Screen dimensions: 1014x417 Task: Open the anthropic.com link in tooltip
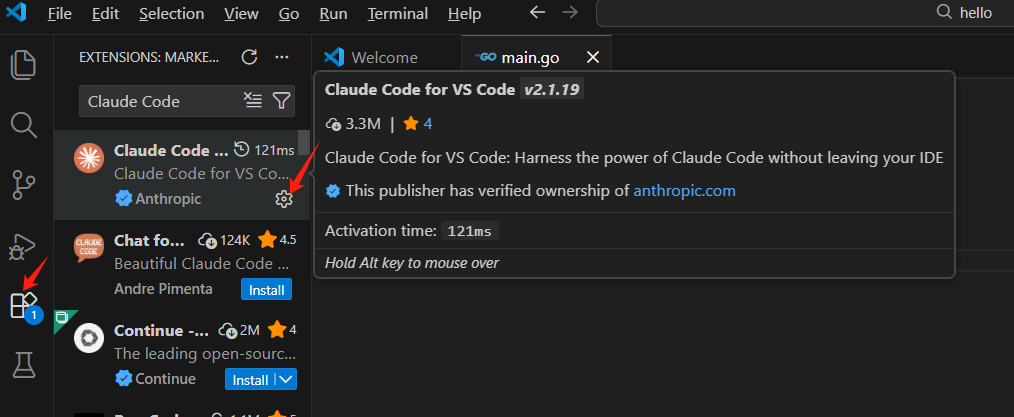(x=684, y=191)
